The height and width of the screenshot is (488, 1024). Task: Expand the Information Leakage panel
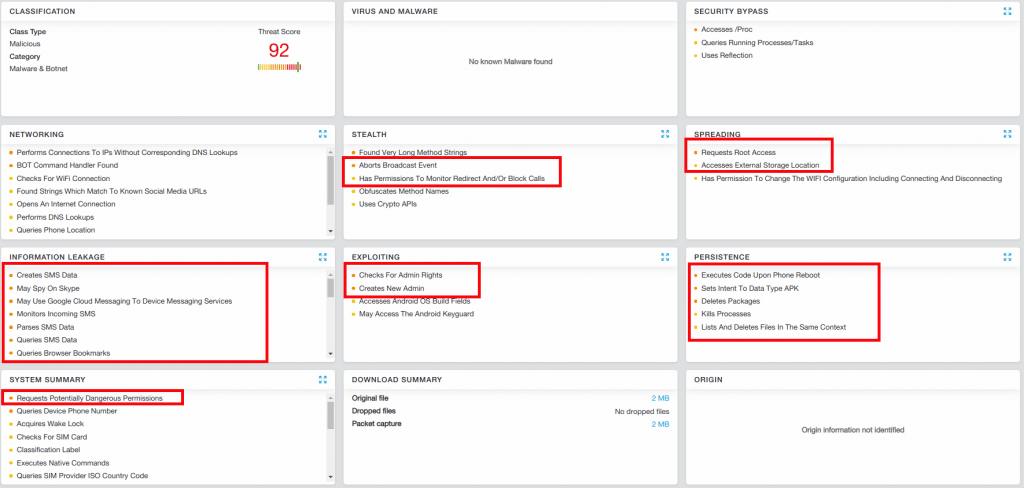click(322, 257)
